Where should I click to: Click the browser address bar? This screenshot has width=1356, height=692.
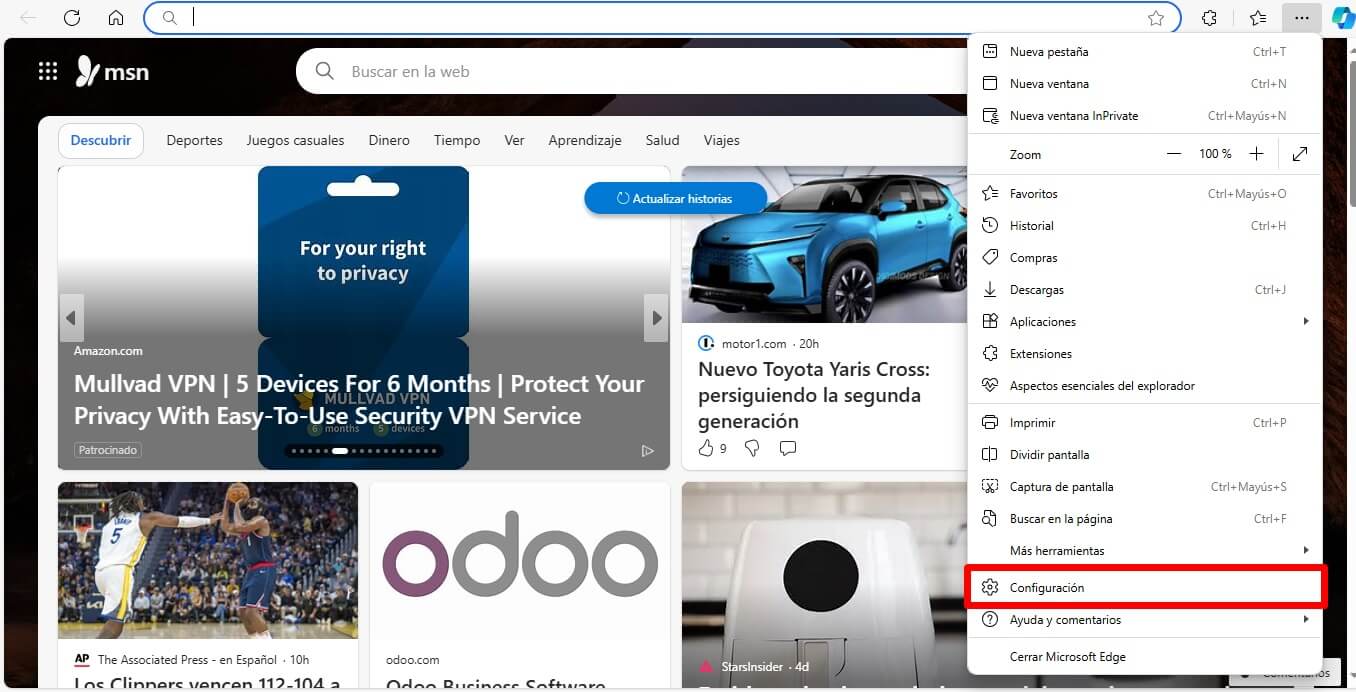(662, 18)
